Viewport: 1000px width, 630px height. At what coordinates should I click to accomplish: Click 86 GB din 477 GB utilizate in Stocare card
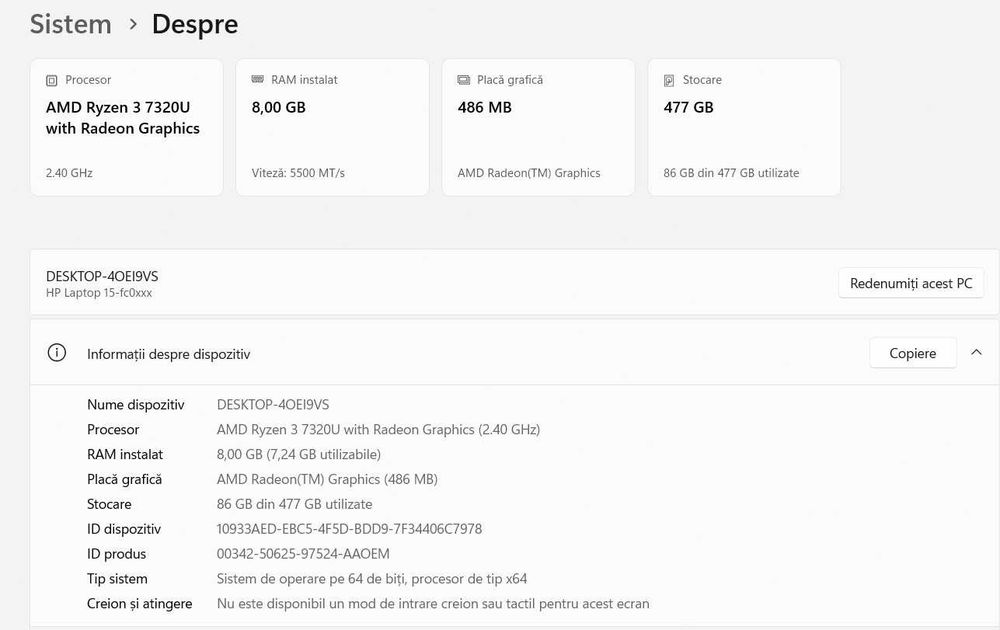[731, 173]
